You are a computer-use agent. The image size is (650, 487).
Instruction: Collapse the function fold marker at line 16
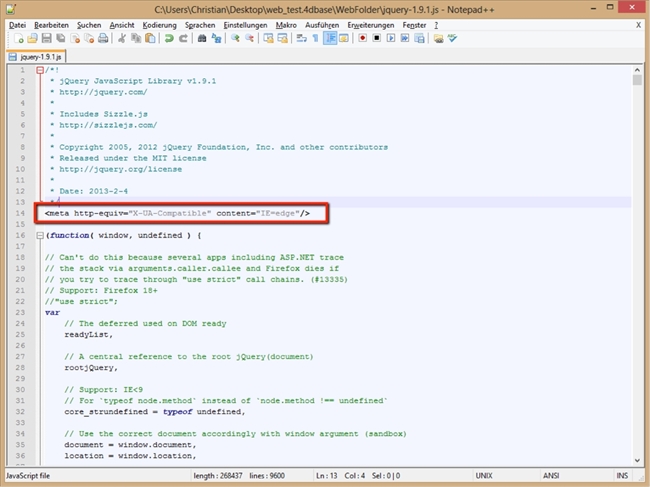pyautogui.click(x=39, y=235)
